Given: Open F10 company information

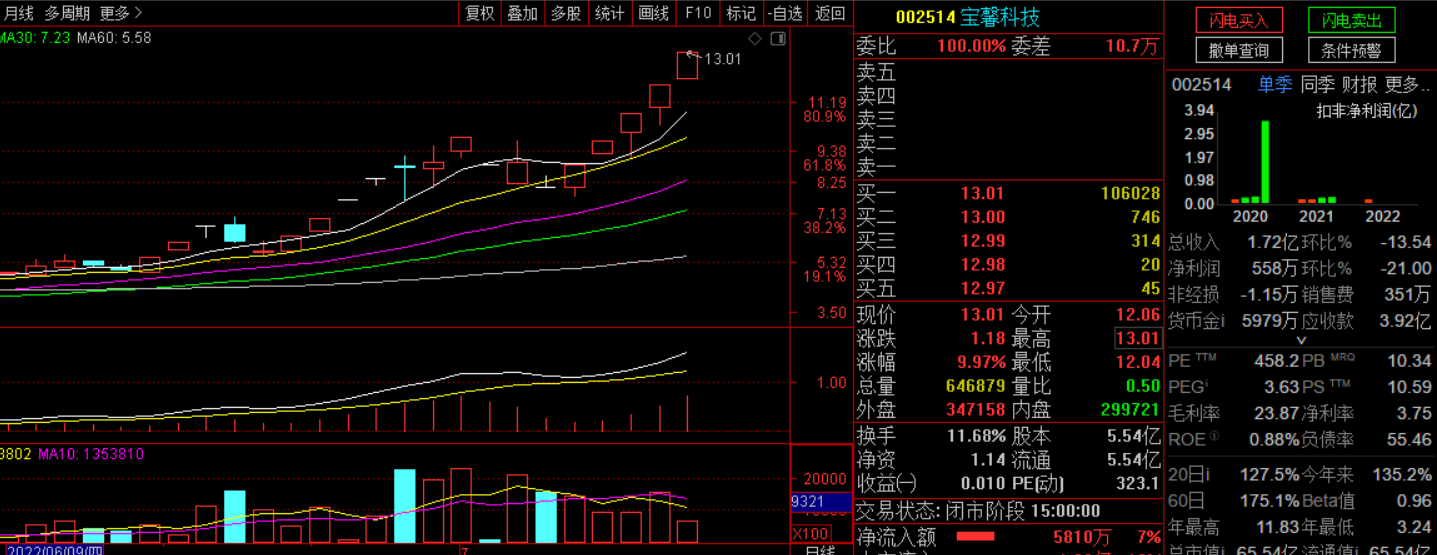Looking at the screenshot, I should (697, 13).
